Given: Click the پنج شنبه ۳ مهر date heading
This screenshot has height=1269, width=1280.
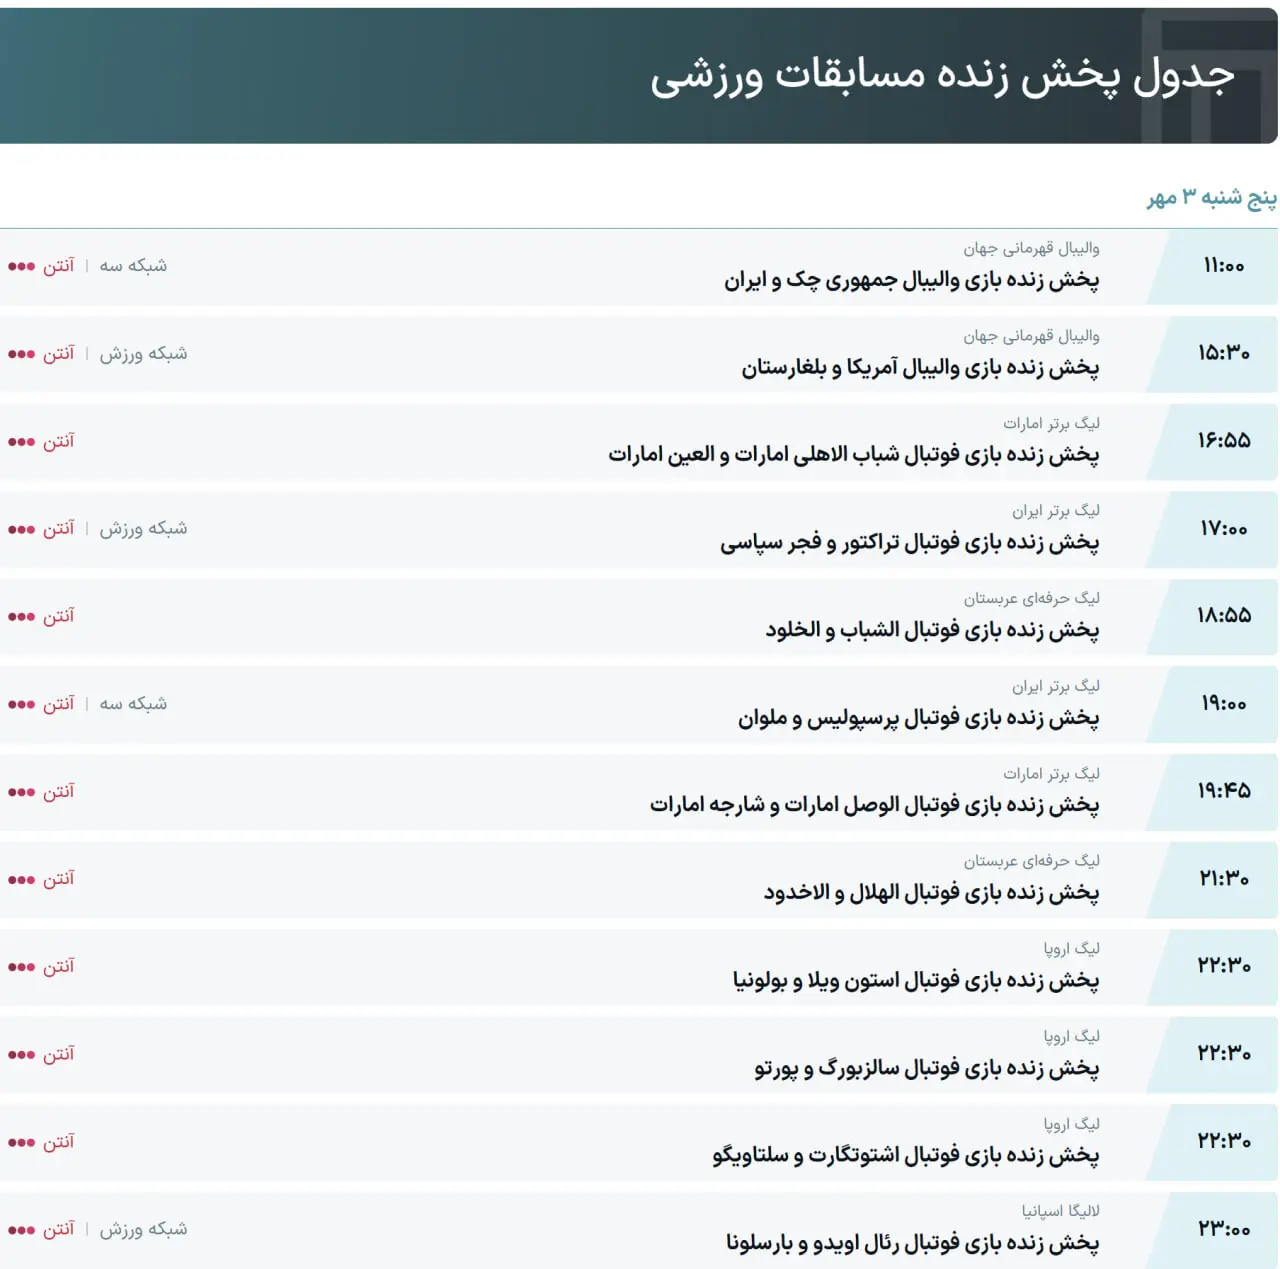Looking at the screenshot, I should tap(1211, 198).
